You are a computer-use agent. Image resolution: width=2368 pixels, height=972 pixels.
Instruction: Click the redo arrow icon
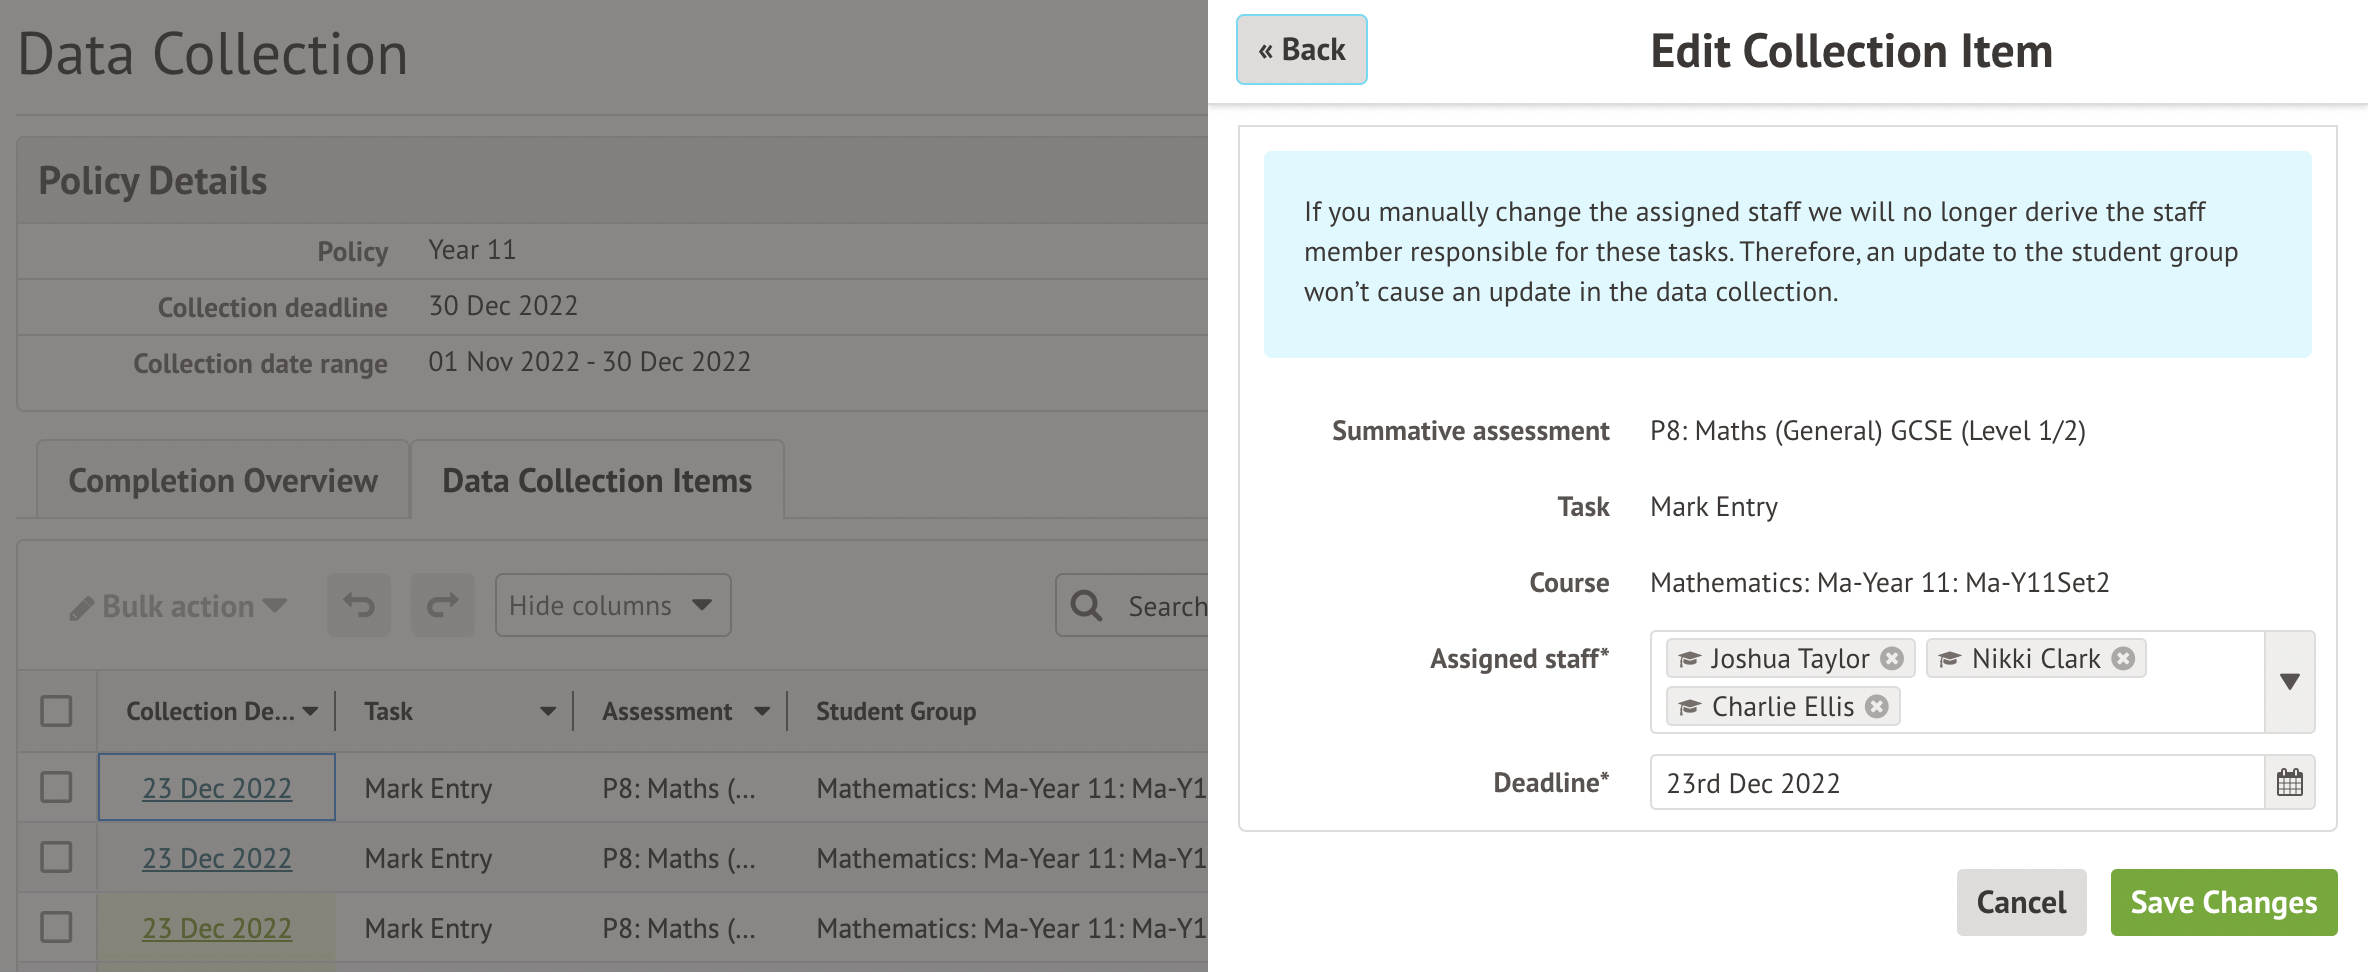click(442, 605)
